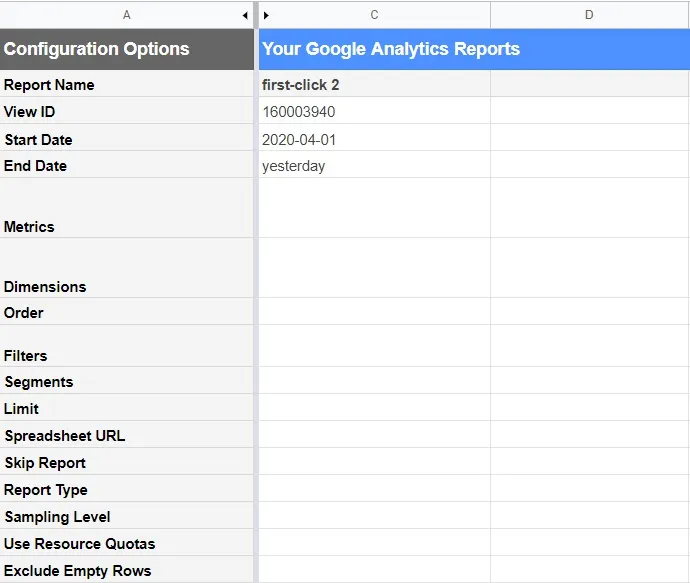Select the Metrics label cell

pyautogui.click(x=127, y=208)
